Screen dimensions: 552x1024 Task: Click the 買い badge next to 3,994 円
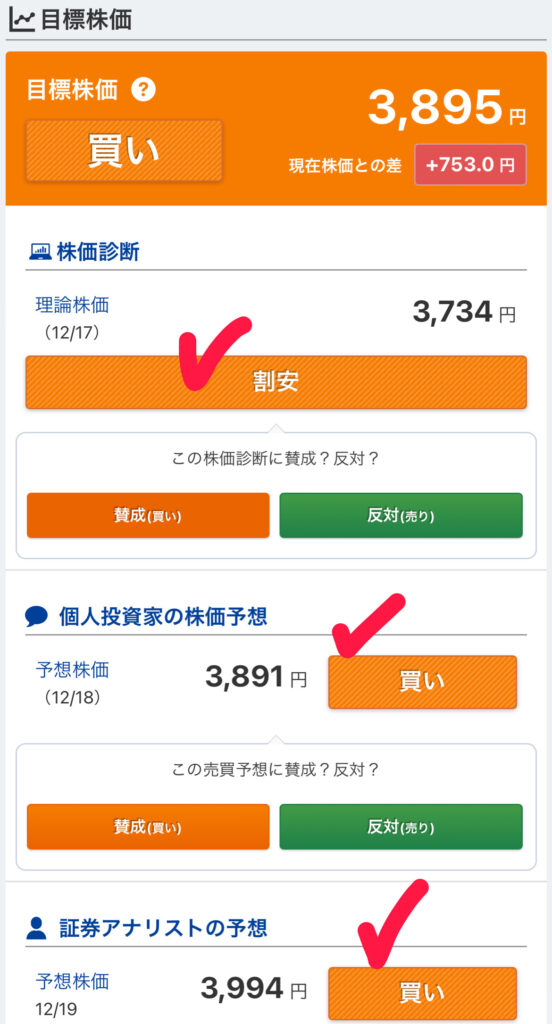tap(422, 993)
